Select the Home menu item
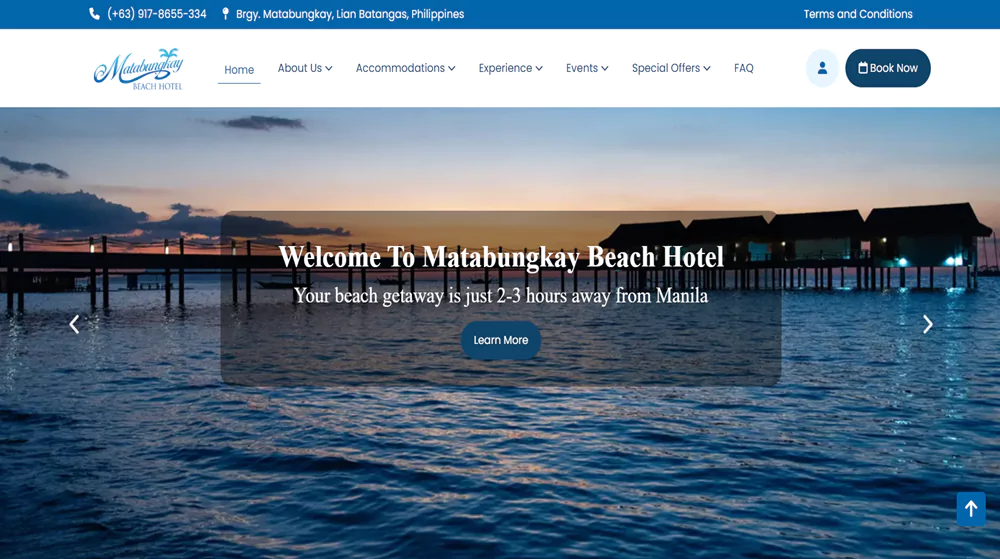Screen dimensions: 1000x559 pyautogui.click(x=239, y=70)
